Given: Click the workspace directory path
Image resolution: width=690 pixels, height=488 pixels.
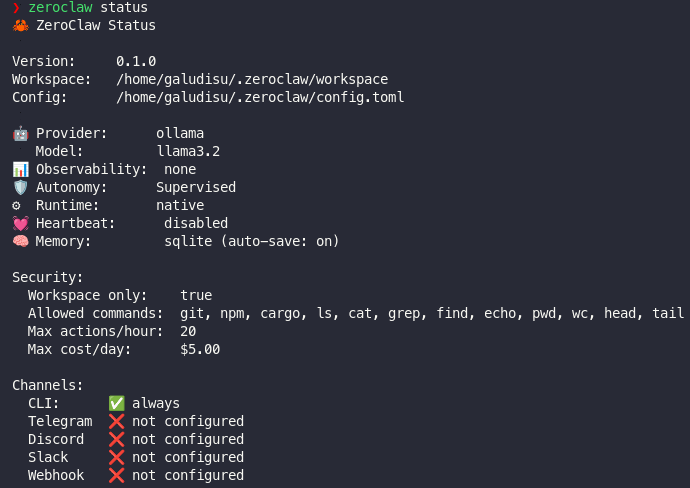Looking at the screenshot, I should (x=252, y=79).
